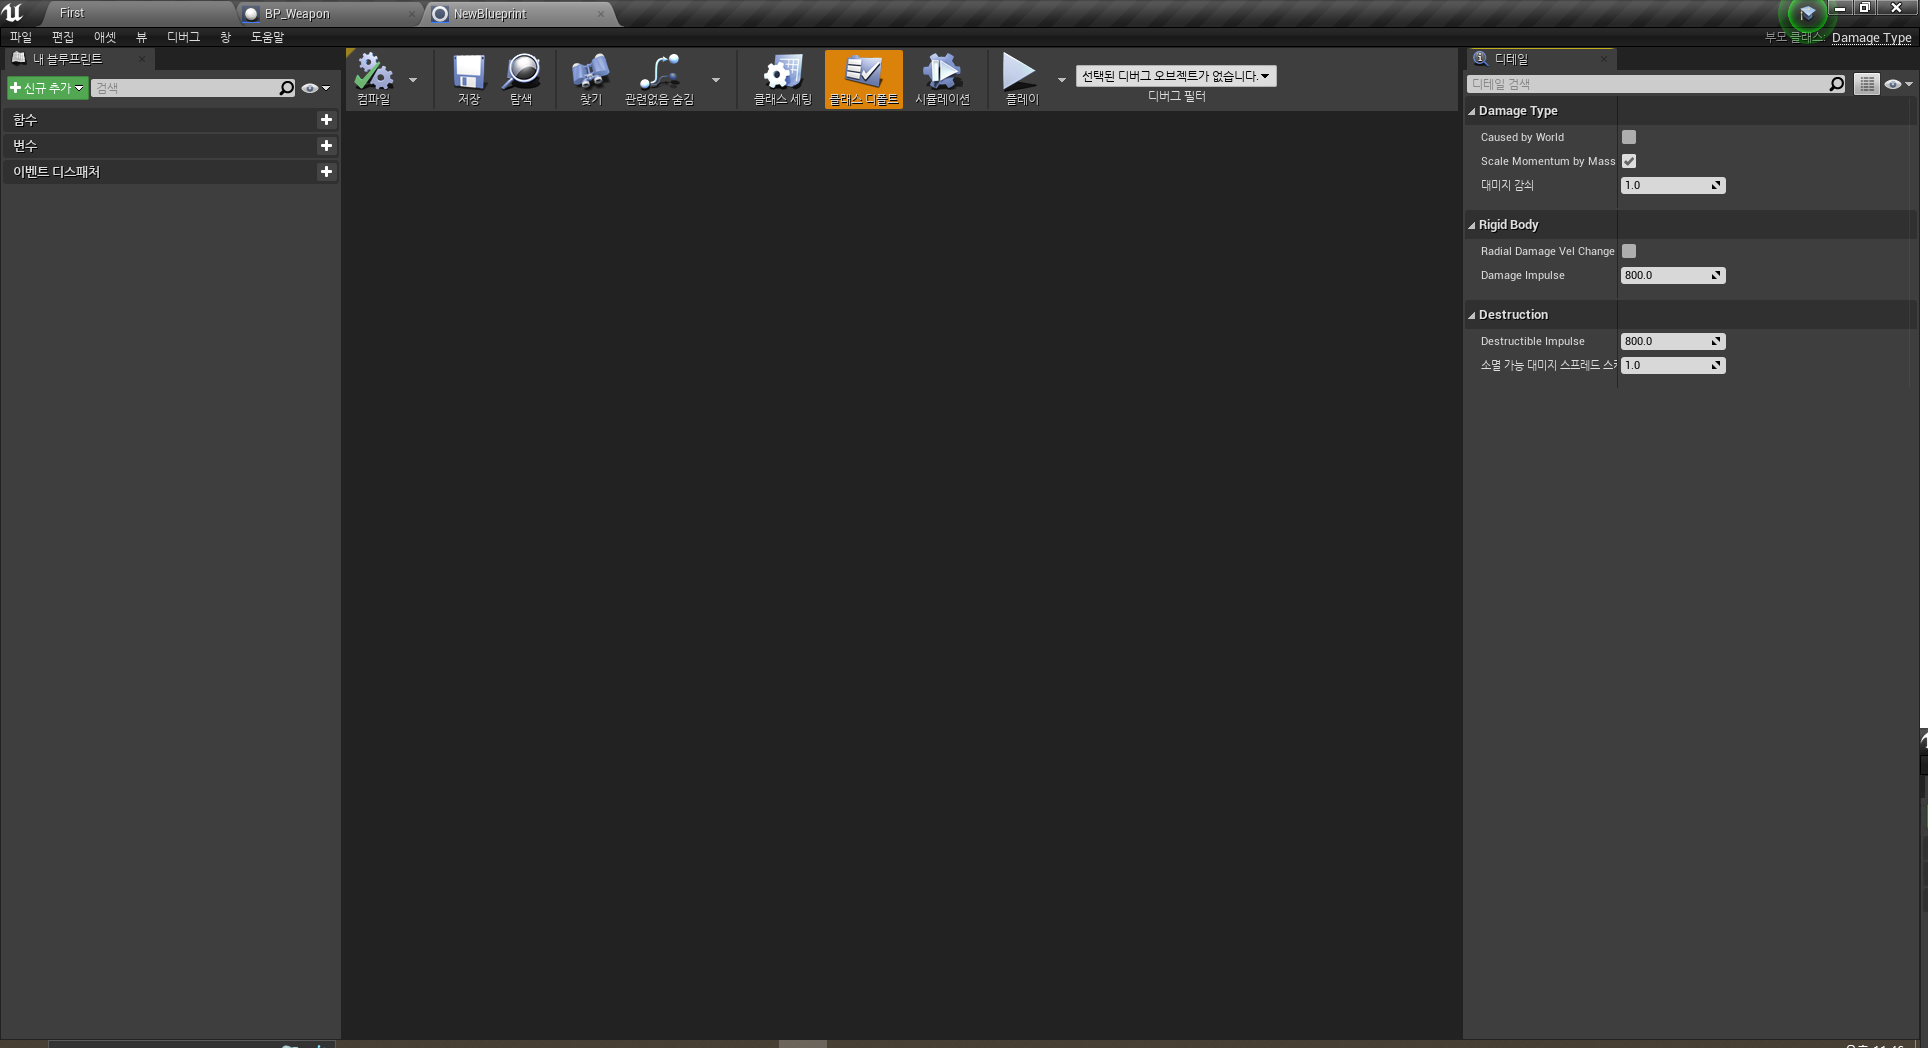Viewport: 1928px width, 1048px height.
Task: Open the File (파일) menu
Action: pos(21,37)
